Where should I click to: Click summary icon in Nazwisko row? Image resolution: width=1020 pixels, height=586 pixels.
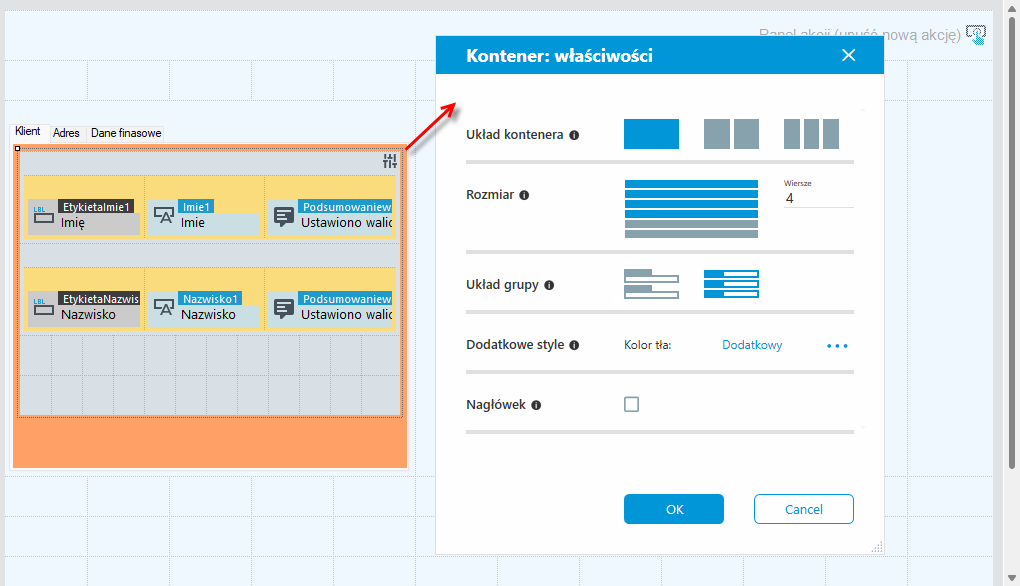click(x=284, y=308)
